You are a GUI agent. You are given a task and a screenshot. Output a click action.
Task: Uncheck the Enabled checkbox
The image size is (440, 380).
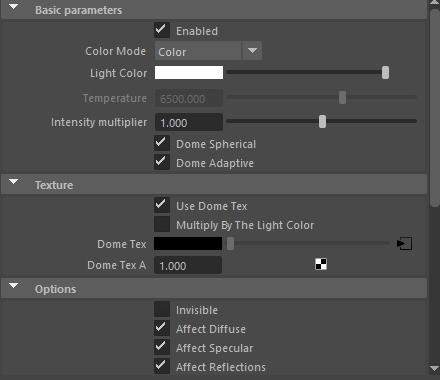point(162,30)
